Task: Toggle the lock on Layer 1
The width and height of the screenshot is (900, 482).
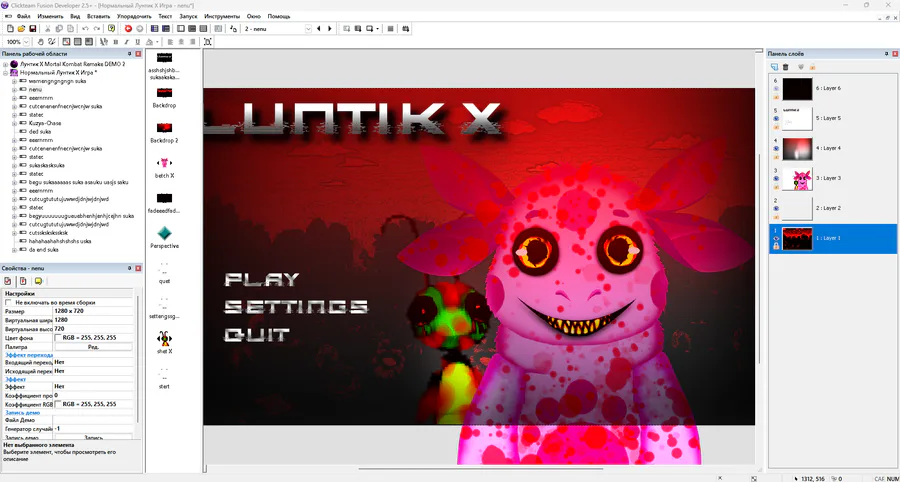Action: (775, 246)
